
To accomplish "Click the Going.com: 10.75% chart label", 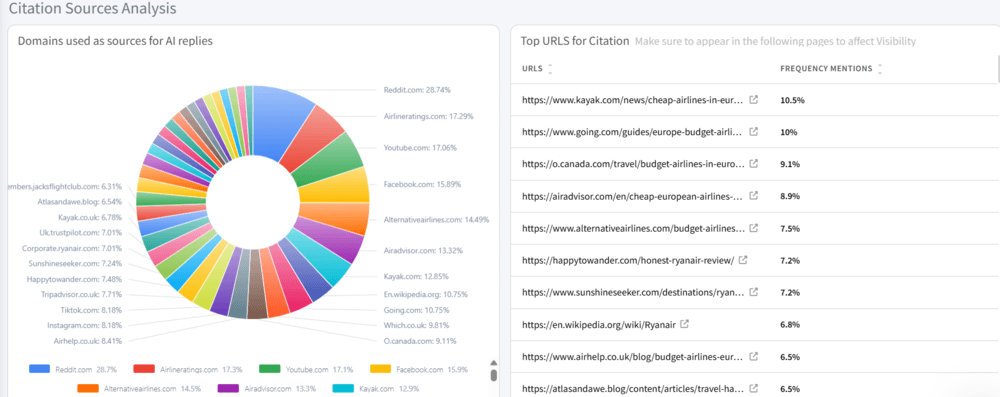I will tap(417, 310).
